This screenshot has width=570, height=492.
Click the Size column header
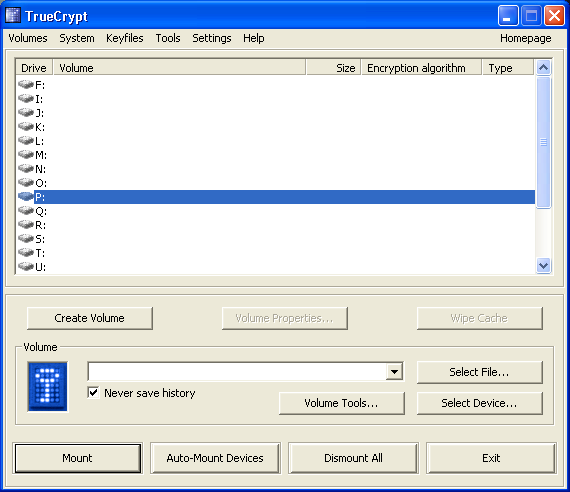(333, 68)
